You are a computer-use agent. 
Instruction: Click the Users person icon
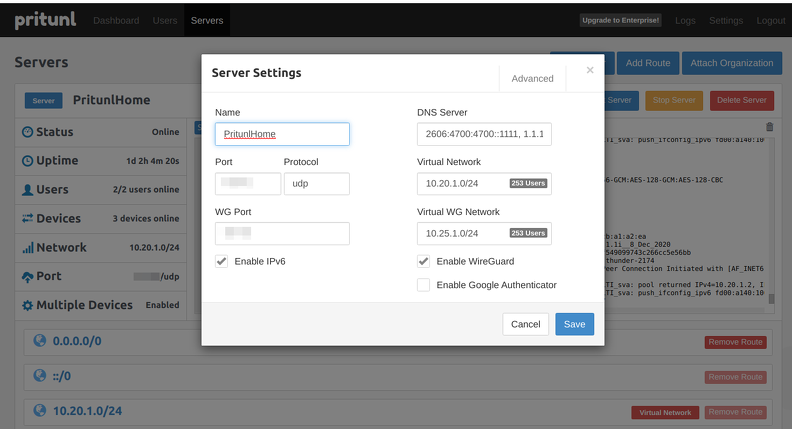[27, 189]
